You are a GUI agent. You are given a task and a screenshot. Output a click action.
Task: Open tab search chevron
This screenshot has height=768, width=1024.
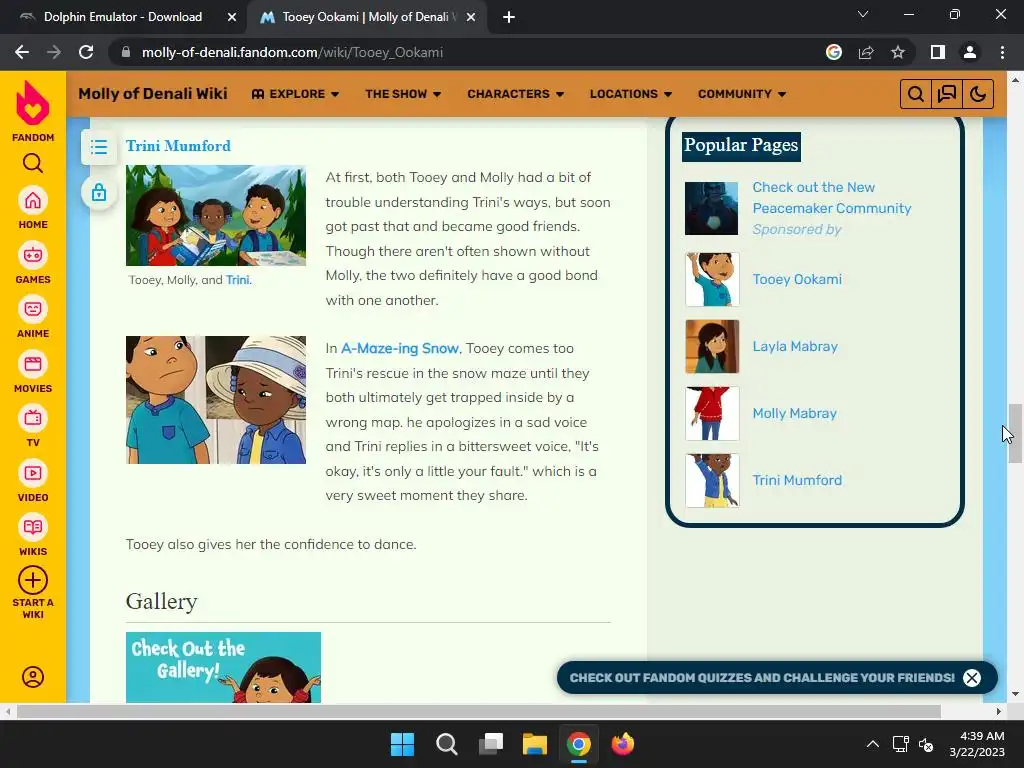pos(863,14)
